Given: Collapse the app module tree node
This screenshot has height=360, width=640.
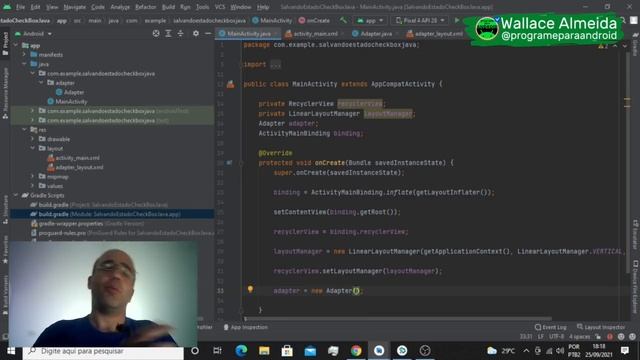Looking at the screenshot, I should click(x=16, y=45).
